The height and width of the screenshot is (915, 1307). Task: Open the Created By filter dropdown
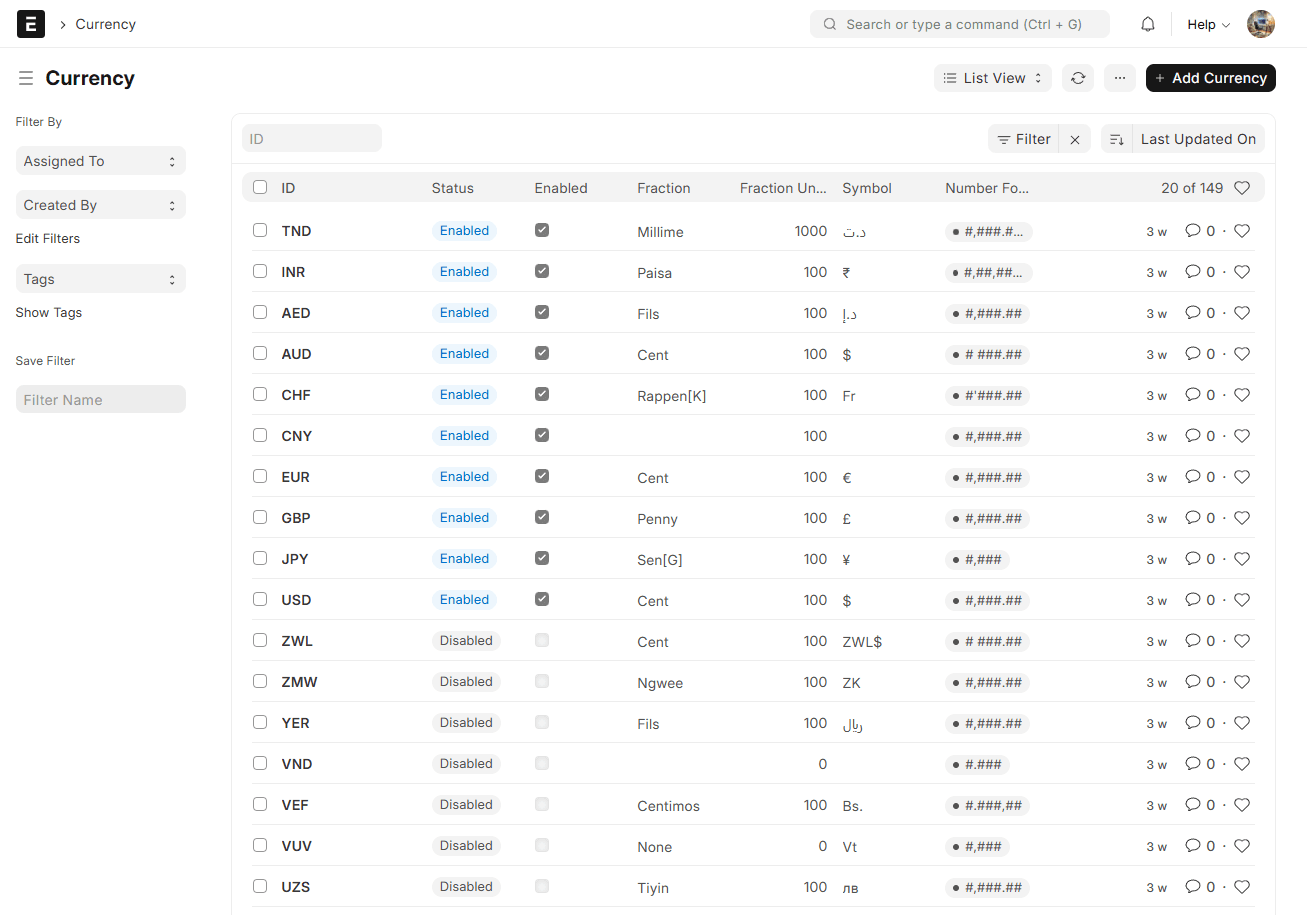(101, 205)
